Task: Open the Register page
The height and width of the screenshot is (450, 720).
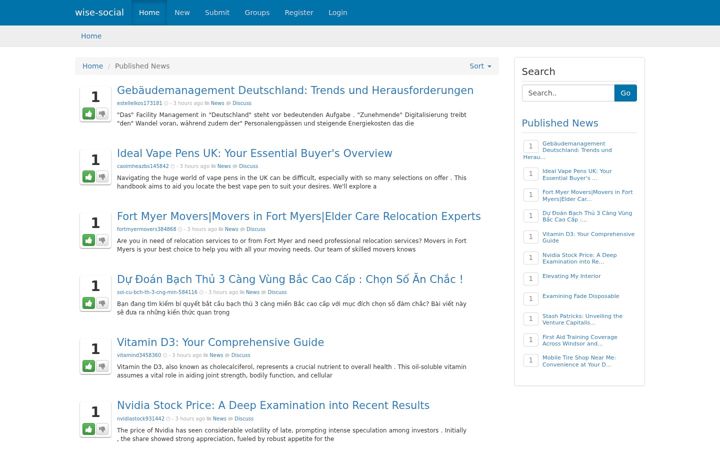Action: tap(298, 12)
